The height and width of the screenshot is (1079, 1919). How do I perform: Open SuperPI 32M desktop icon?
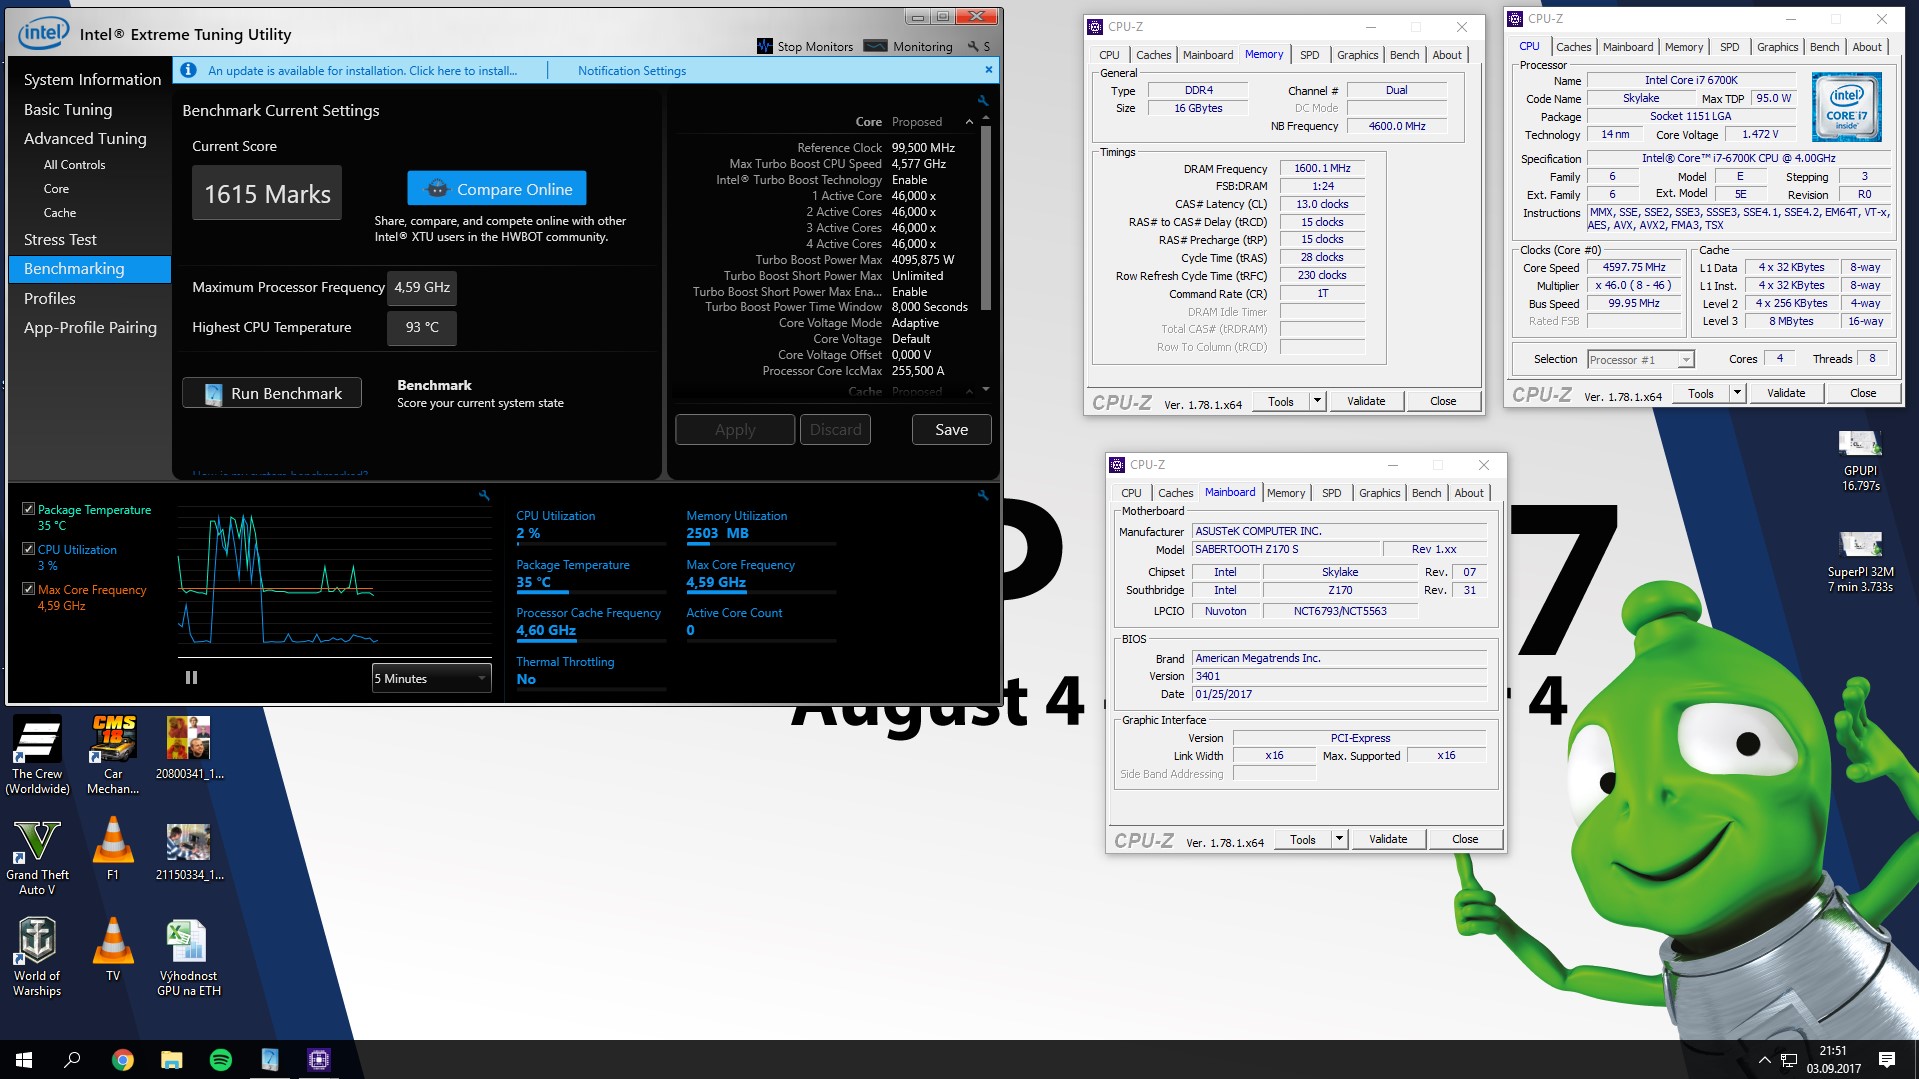pos(1860,562)
